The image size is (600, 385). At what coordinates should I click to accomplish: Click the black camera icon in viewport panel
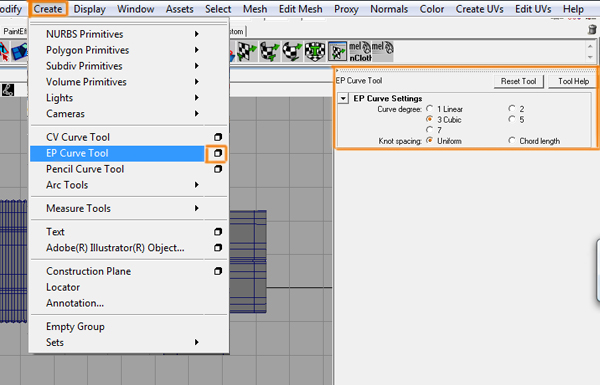tap(8, 90)
